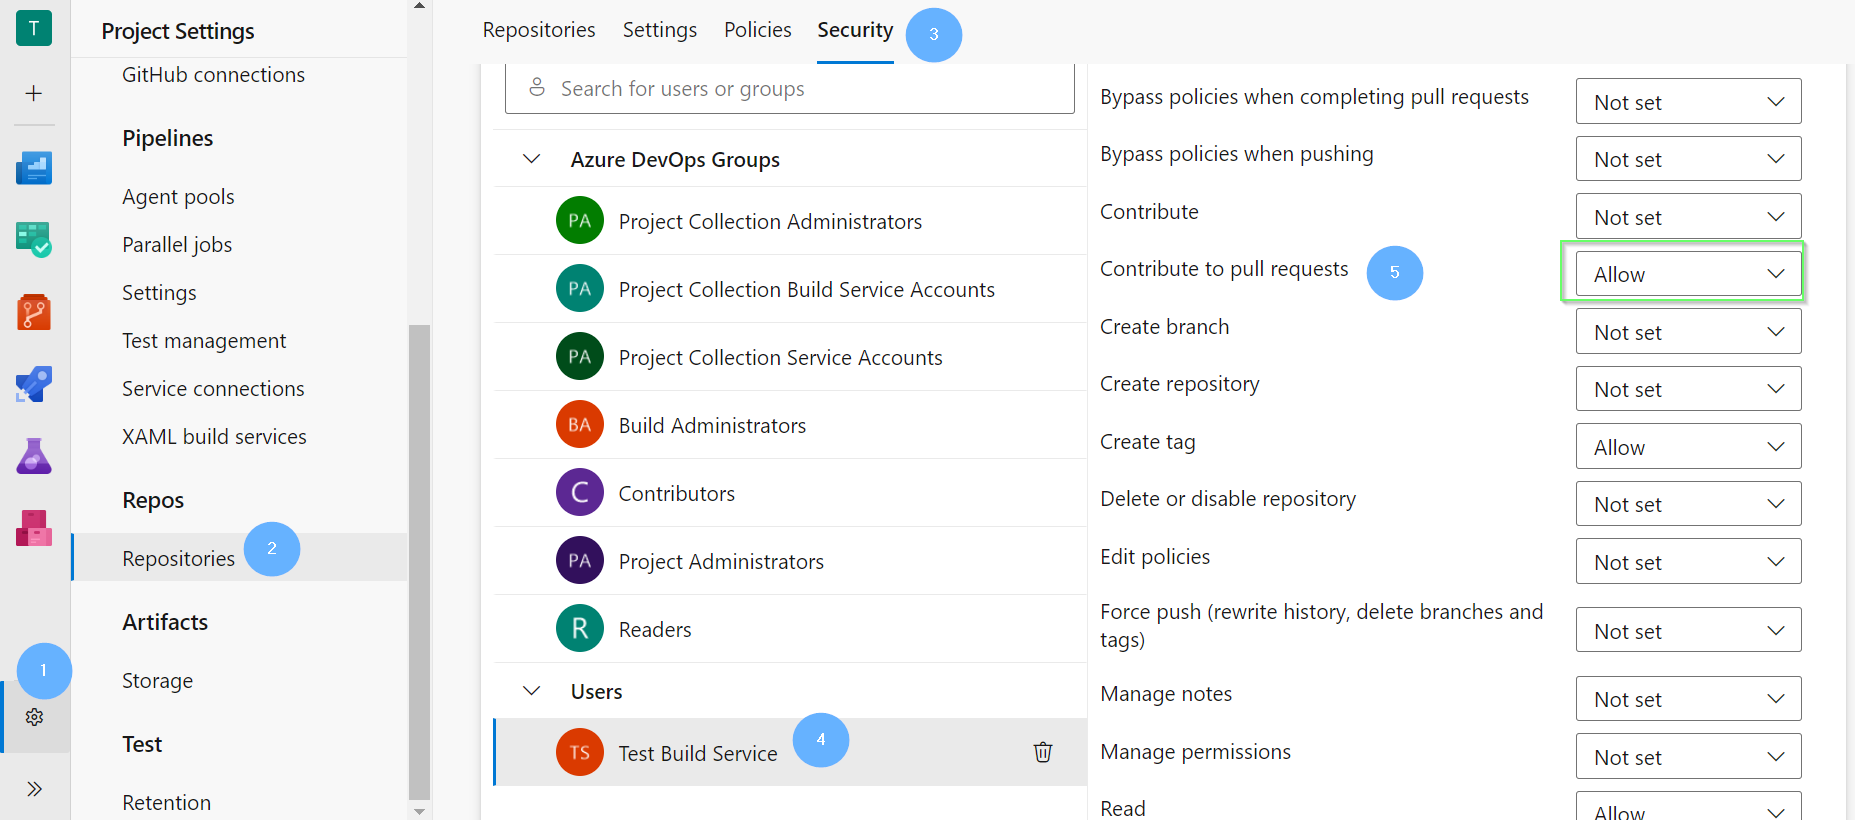Image resolution: width=1855 pixels, height=820 pixels.
Task: Open the purple flask icon in sidebar
Action: pos(34,456)
